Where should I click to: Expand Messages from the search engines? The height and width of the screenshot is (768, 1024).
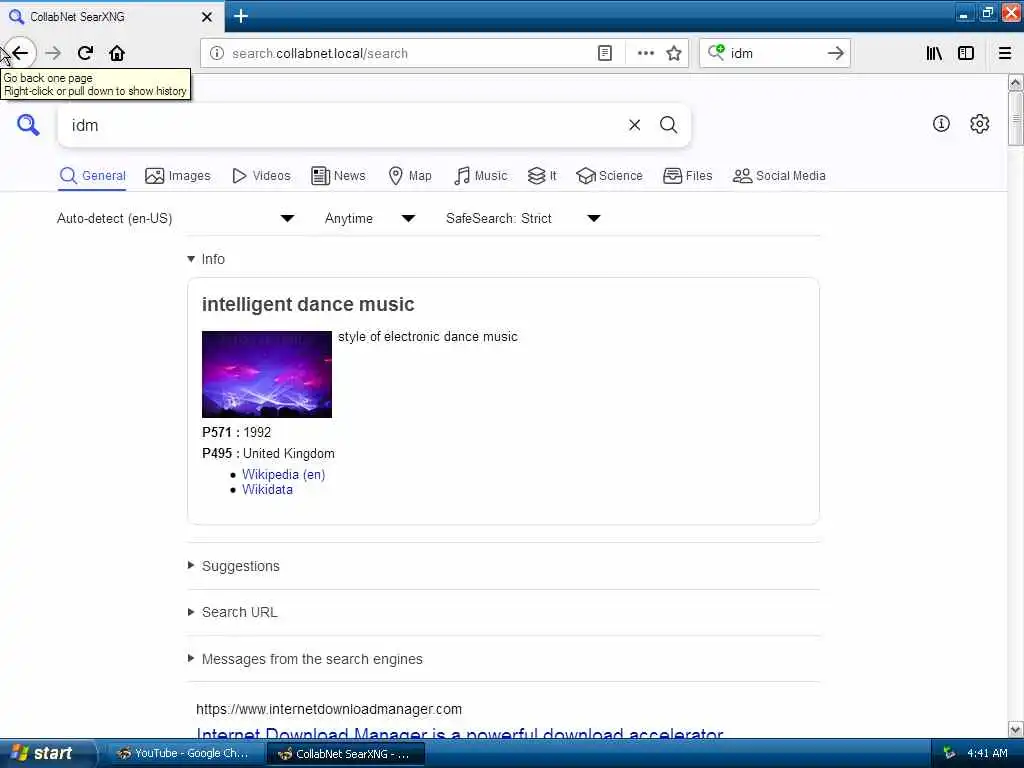click(305, 659)
